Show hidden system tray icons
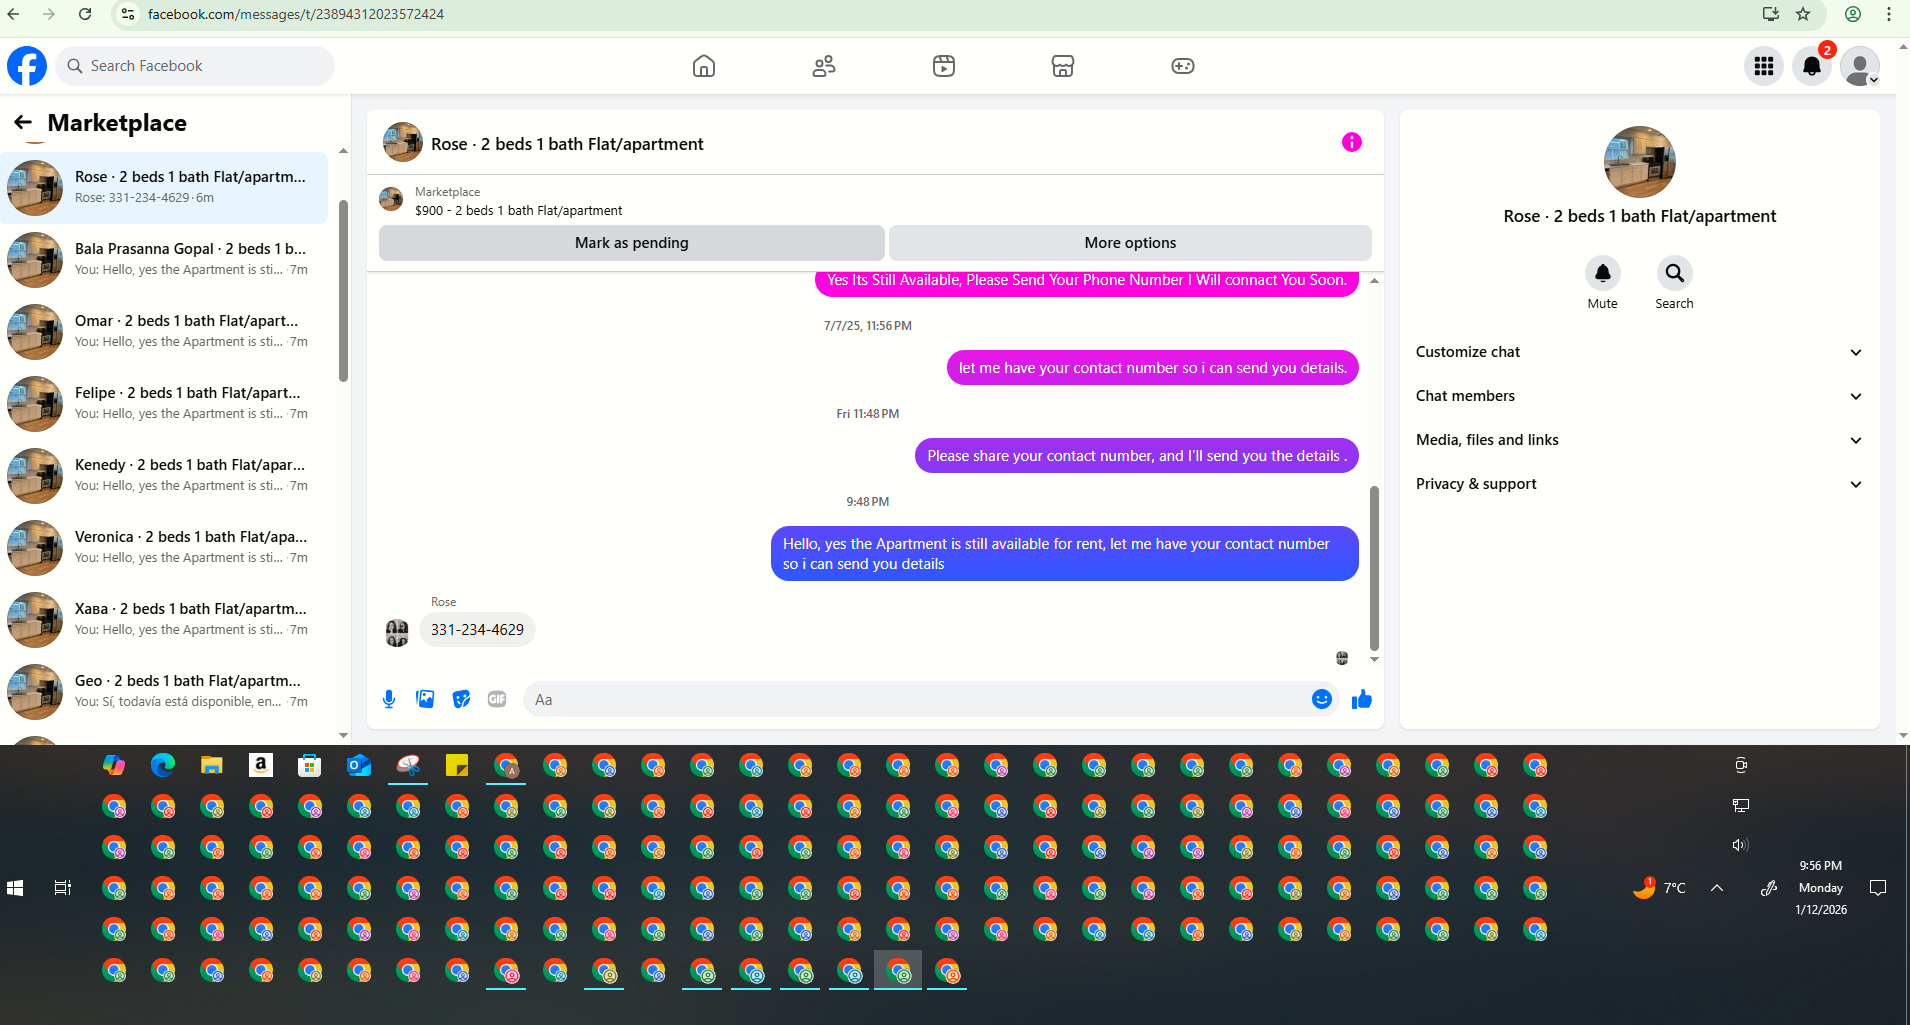This screenshot has width=1910, height=1025. point(1717,888)
